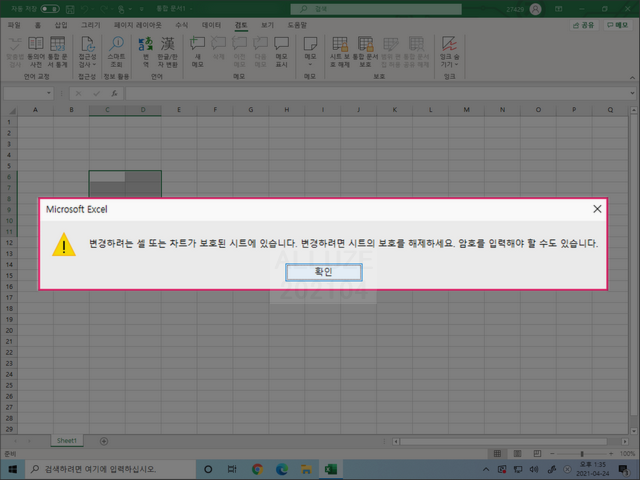This screenshot has height=480, width=640.
Task: Click the 삭제 delete comment icon
Action: (219, 48)
